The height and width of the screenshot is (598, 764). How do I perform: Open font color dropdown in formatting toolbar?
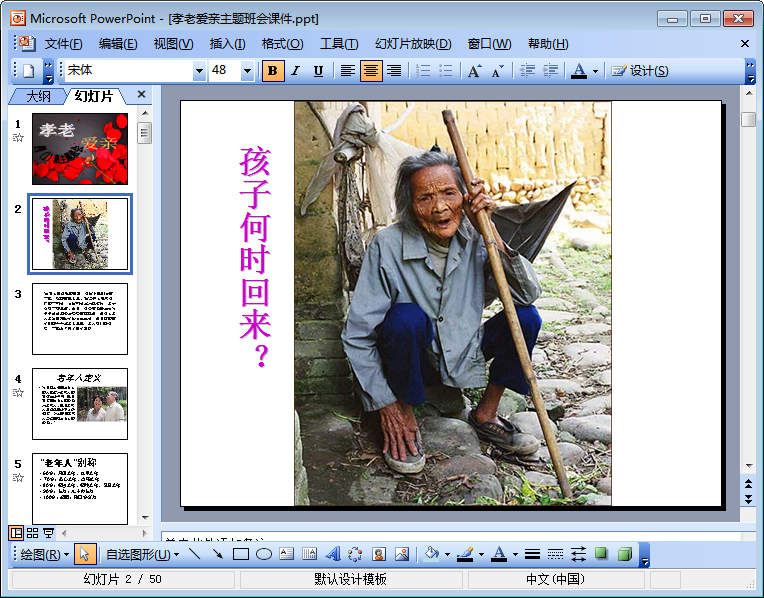tap(595, 71)
